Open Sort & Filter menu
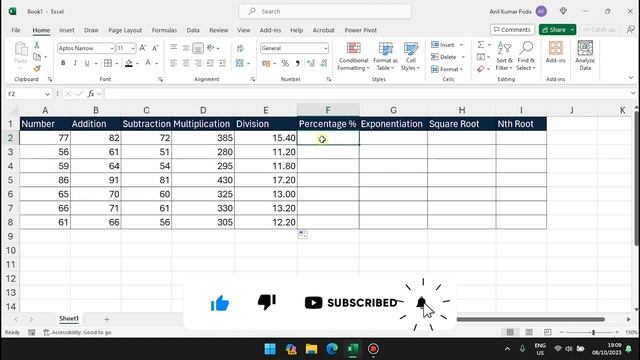This screenshot has width=640, height=360. pos(504,56)
